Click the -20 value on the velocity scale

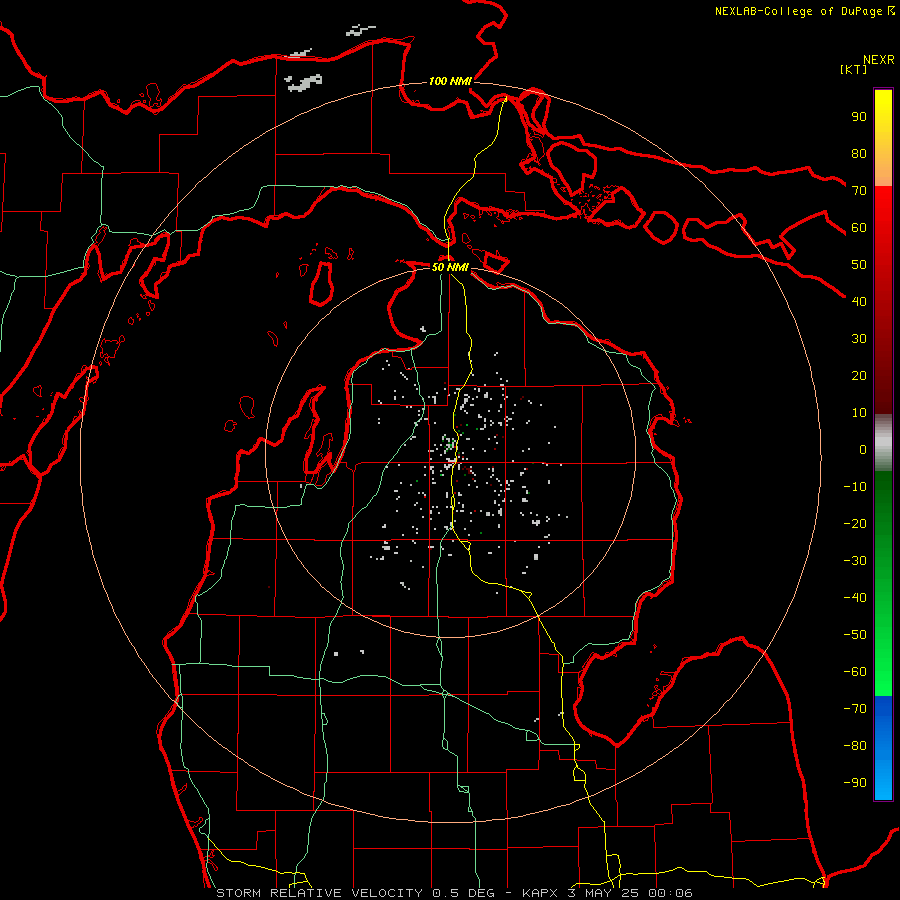tap(855, 524)
